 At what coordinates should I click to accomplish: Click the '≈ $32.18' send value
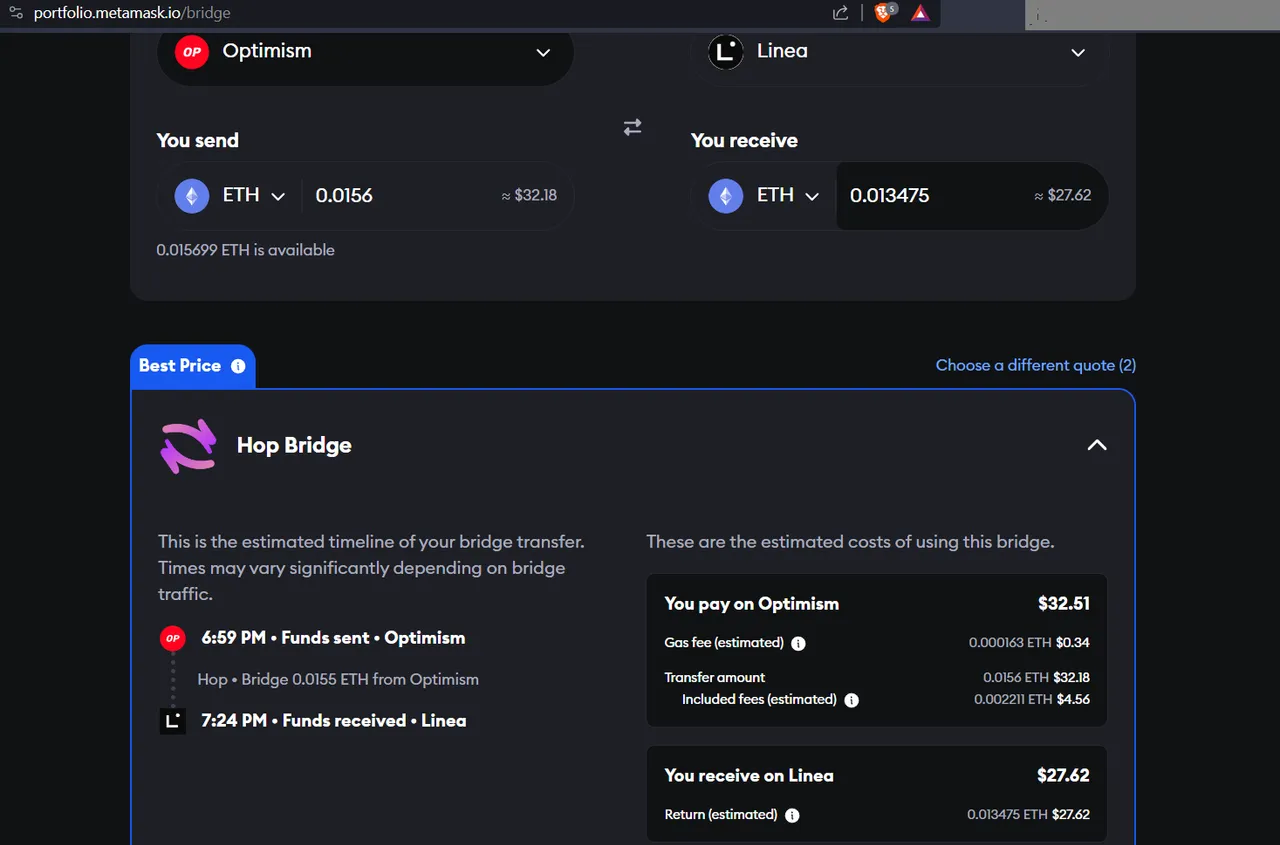pos(529,196)
